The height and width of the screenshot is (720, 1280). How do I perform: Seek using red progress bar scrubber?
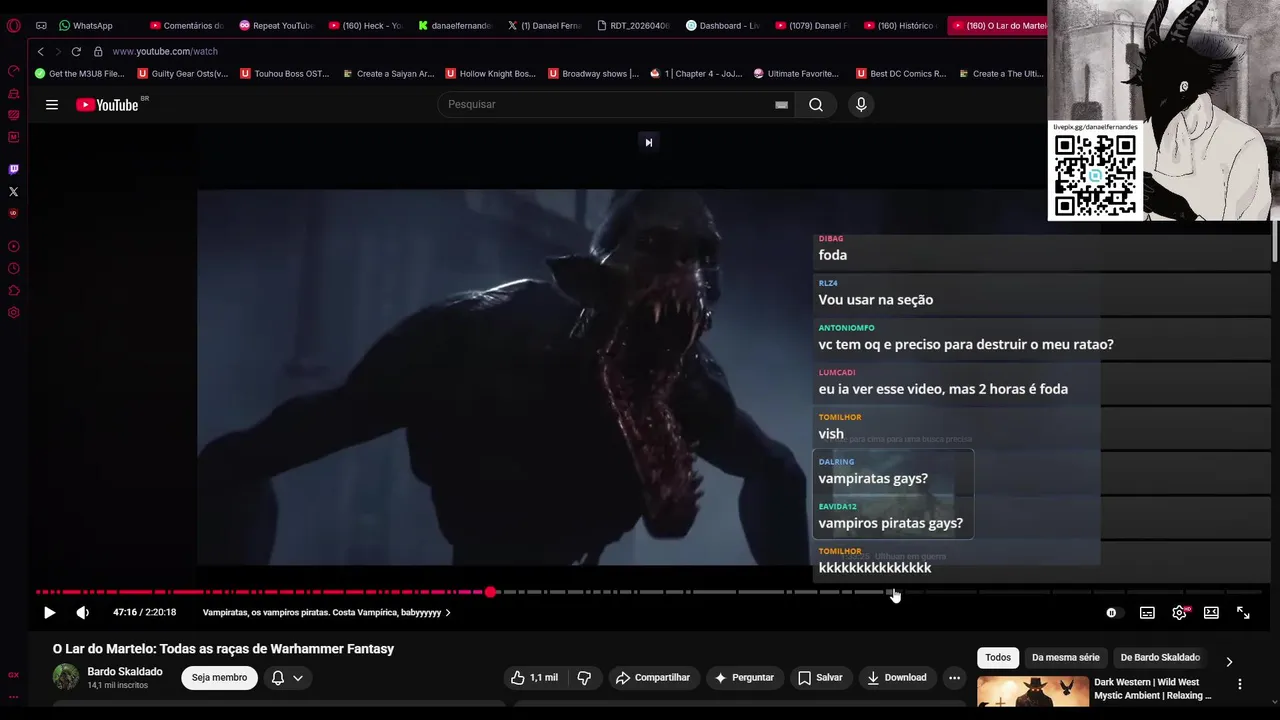(x=491, y=592)
